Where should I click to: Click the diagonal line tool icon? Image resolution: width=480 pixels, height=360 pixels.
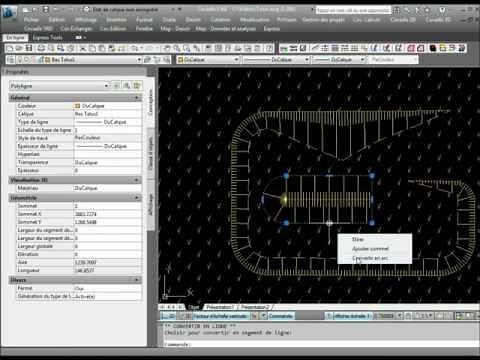pos(315,48)
